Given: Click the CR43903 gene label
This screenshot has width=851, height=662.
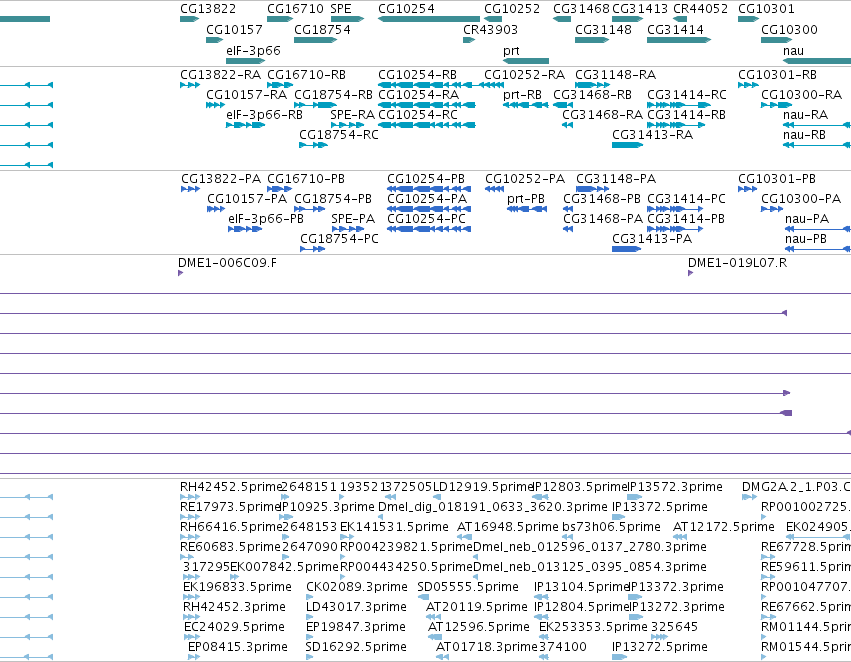Looking at the screenshot, I should 490,29.
